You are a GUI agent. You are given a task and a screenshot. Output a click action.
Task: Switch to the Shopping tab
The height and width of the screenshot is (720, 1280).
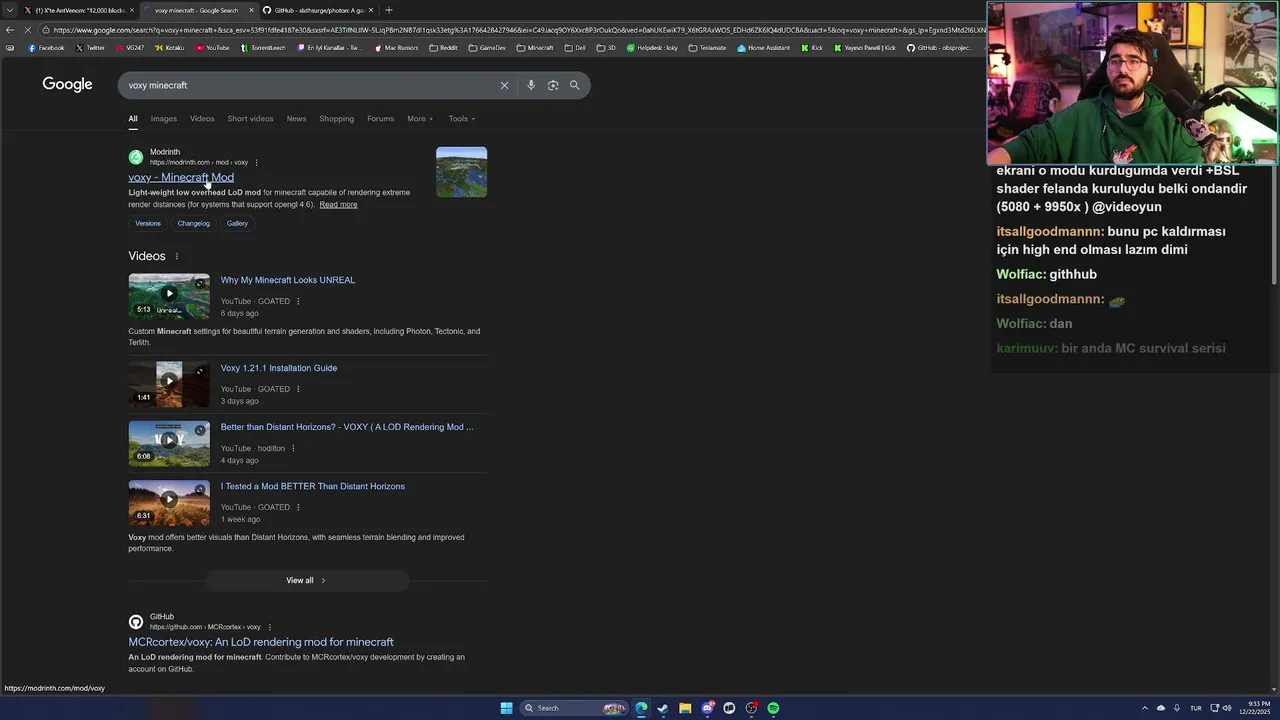pyautogui.click(x=337, y=119)
